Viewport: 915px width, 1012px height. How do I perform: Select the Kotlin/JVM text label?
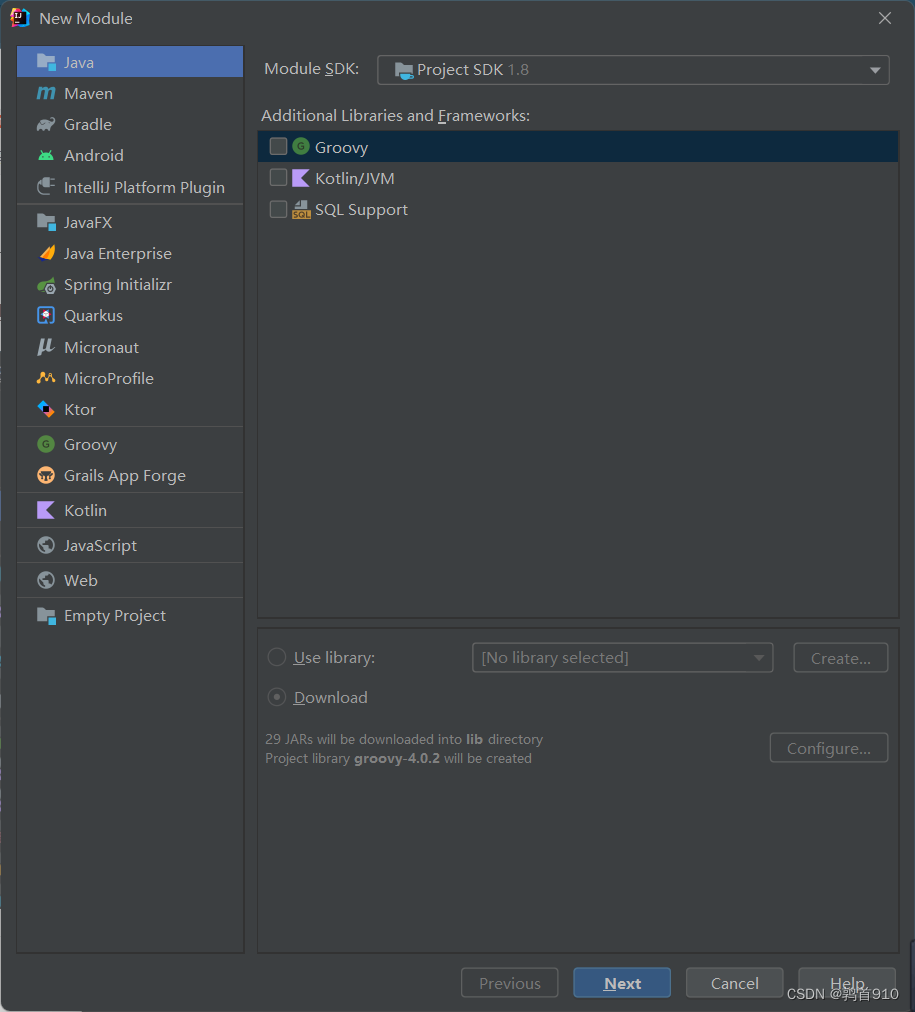tap(355, 178)
